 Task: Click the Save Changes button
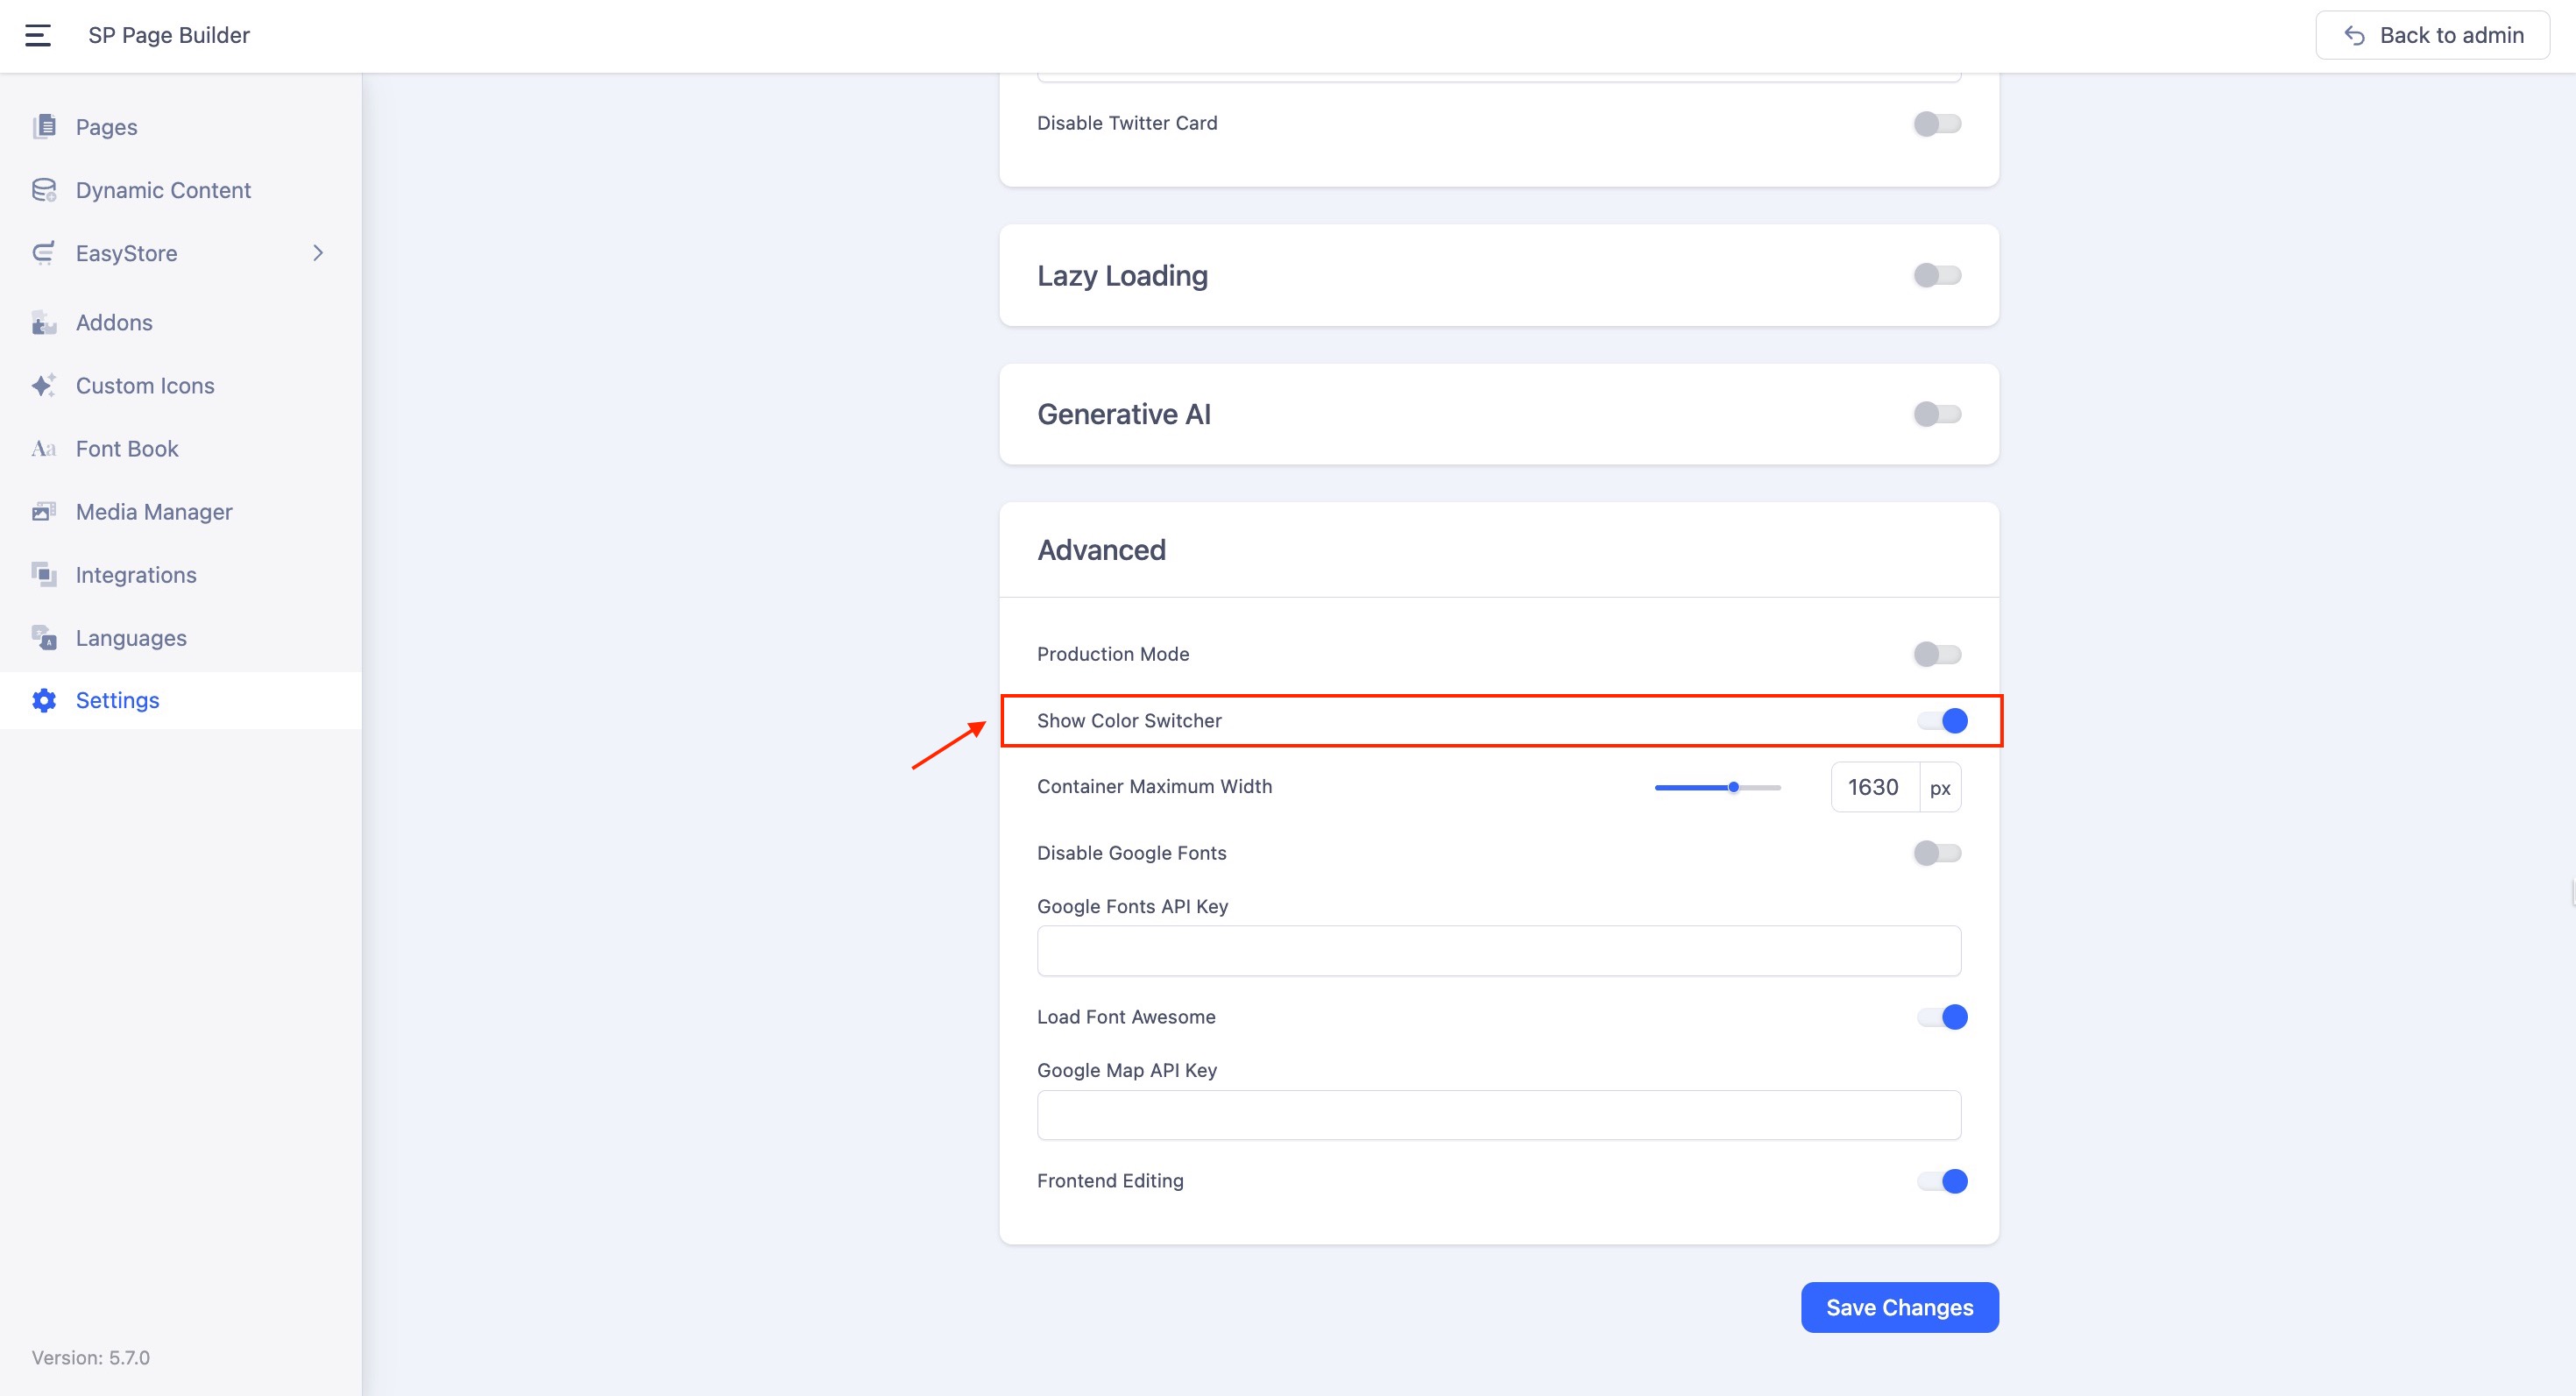click(x=1899, y=1307)
